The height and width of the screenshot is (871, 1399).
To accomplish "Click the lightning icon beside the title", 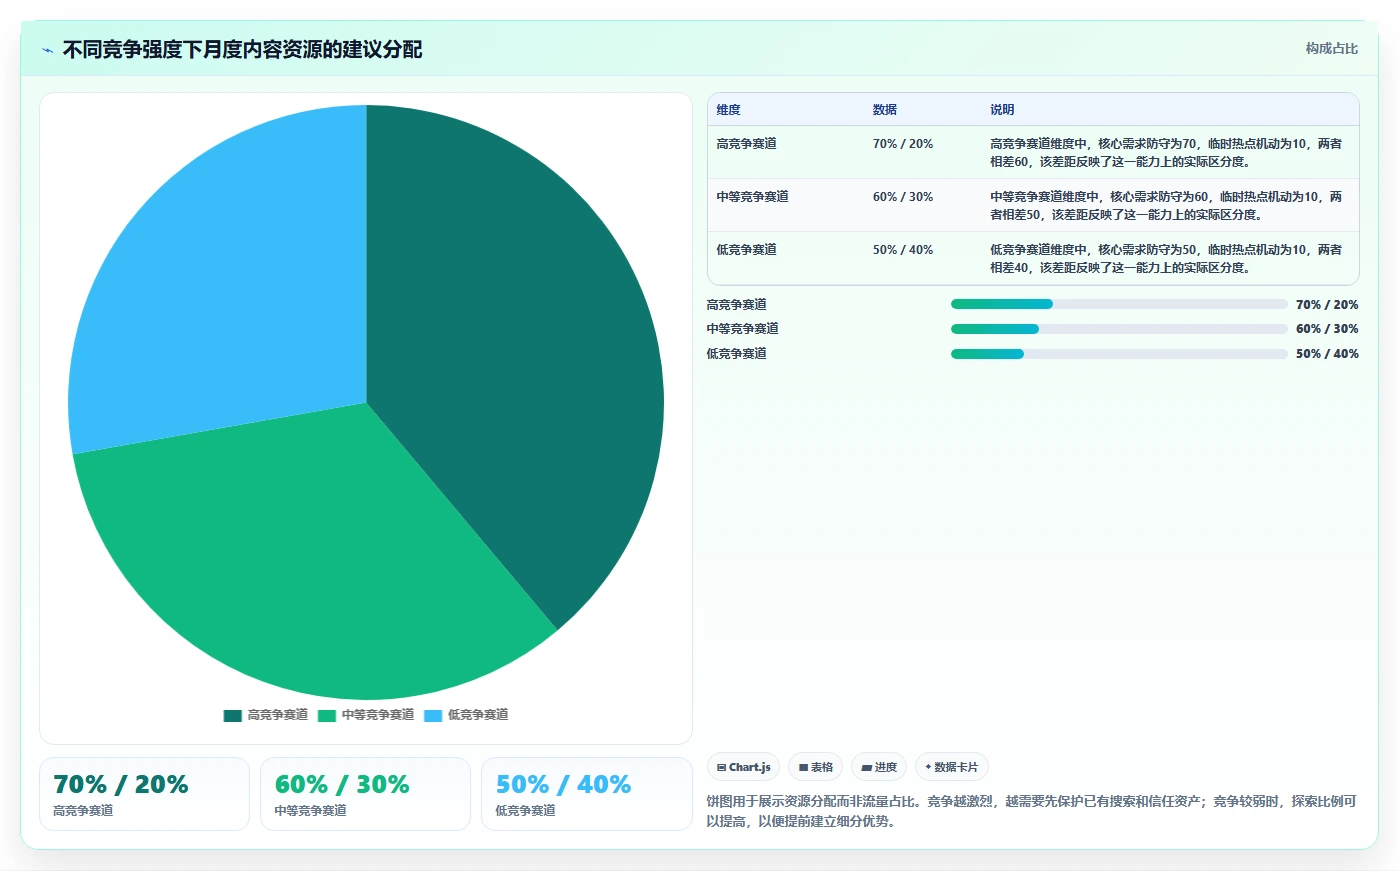I will point(48,50).
